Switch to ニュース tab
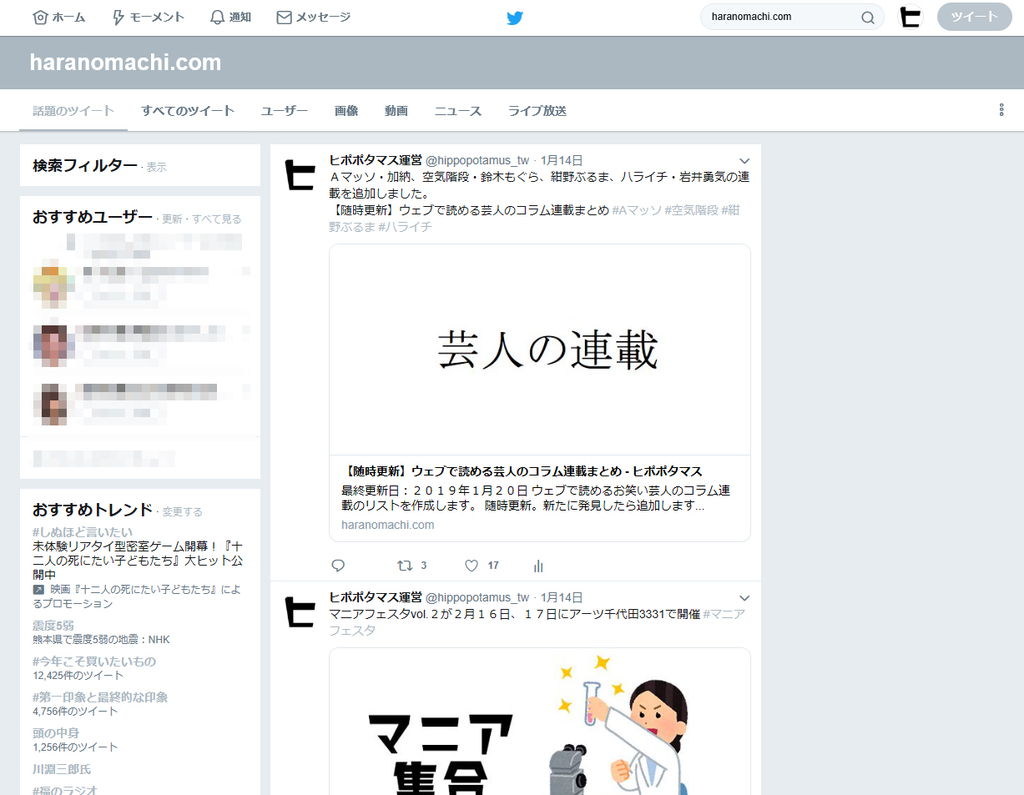The image size is (1024, 795). point(458,111)
